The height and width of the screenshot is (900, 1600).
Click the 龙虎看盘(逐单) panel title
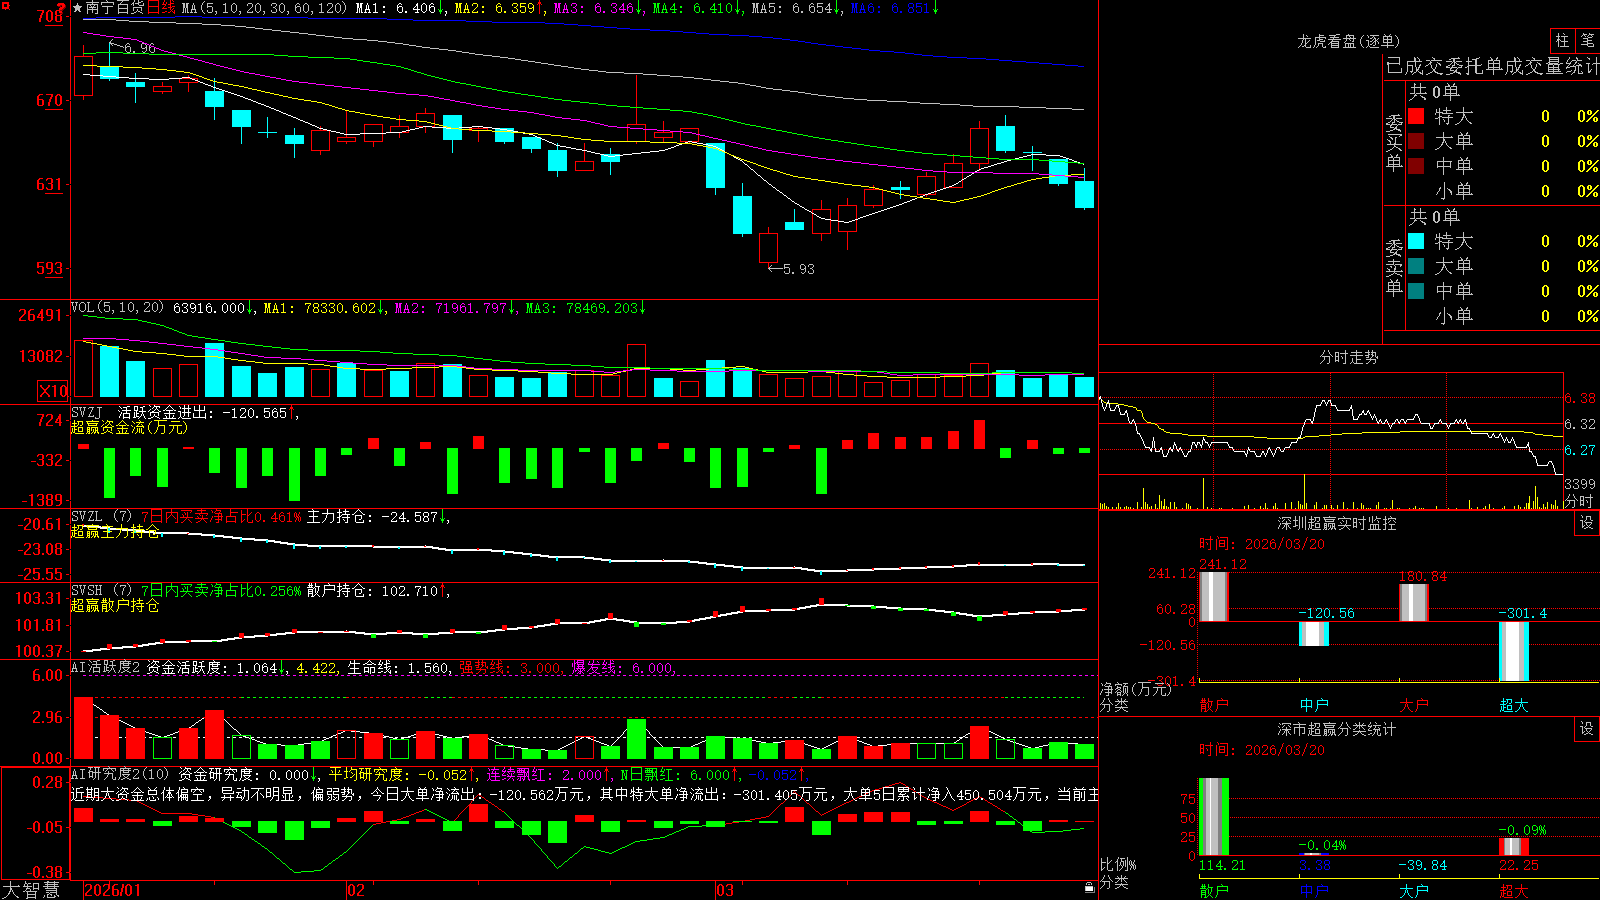1348,41
